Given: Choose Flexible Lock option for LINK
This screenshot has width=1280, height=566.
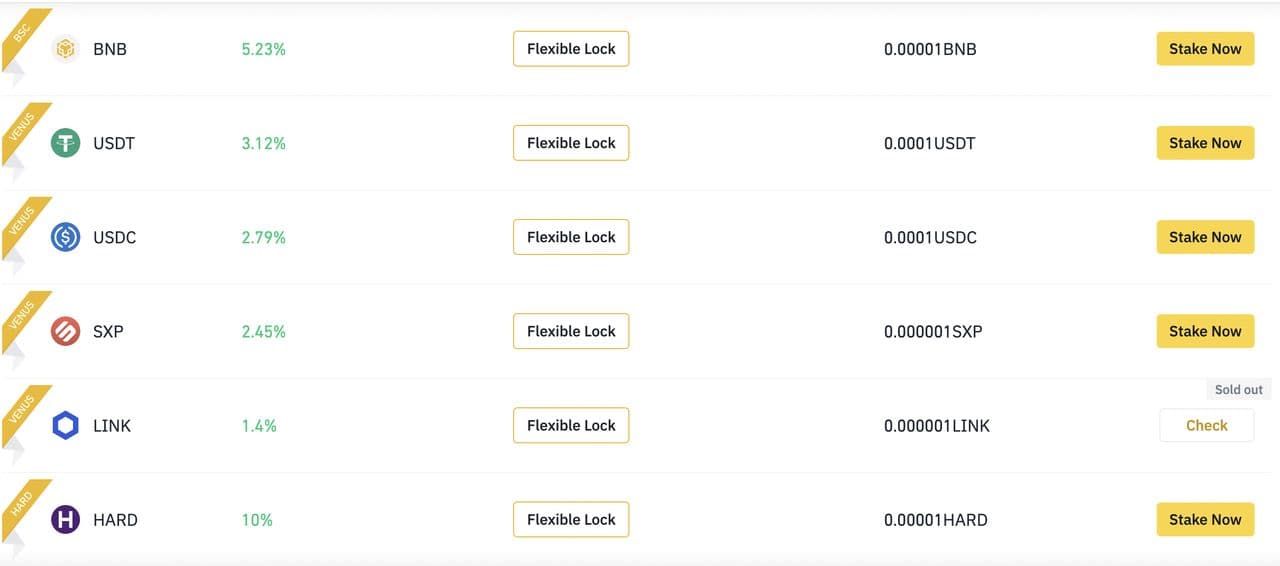Looking at the screenshot, I should 571,425.
